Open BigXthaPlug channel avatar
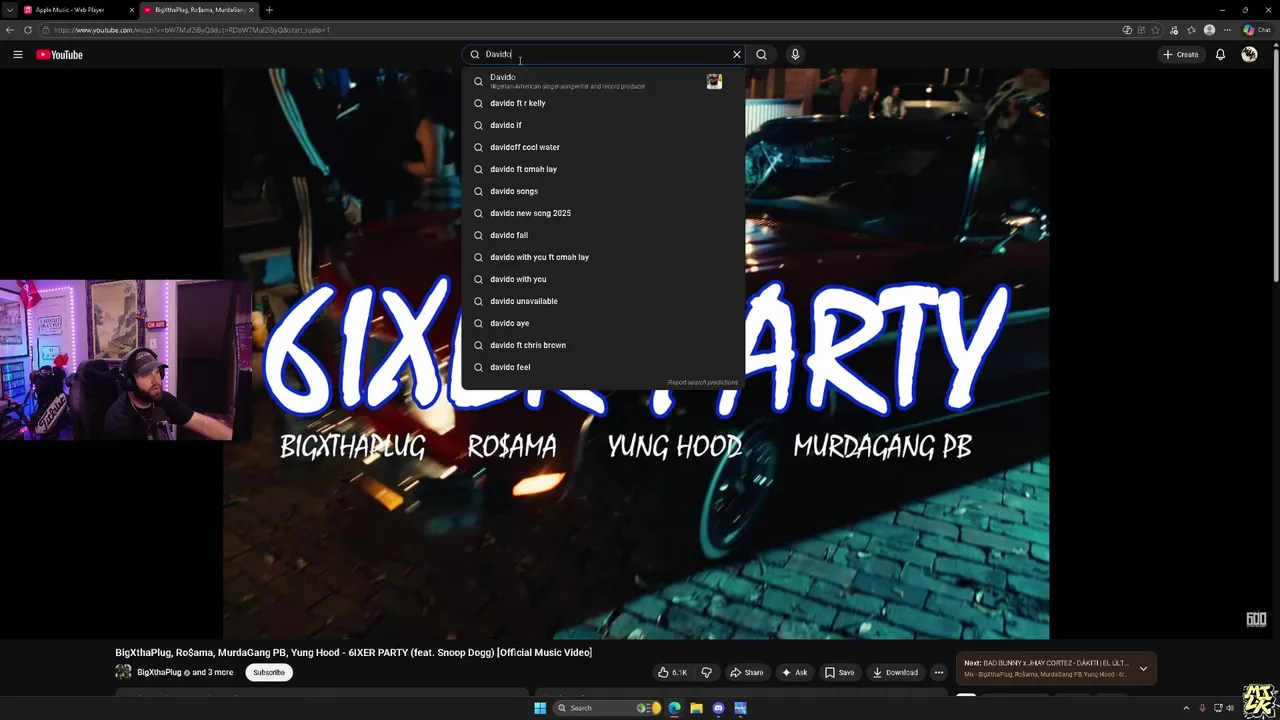 coord(123,672)
